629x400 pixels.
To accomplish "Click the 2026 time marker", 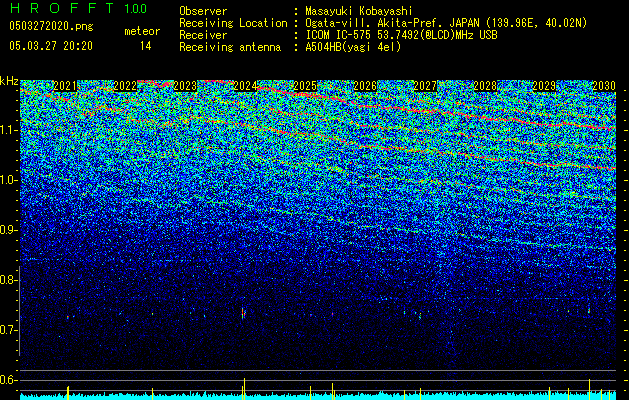I will pos(365,86).
